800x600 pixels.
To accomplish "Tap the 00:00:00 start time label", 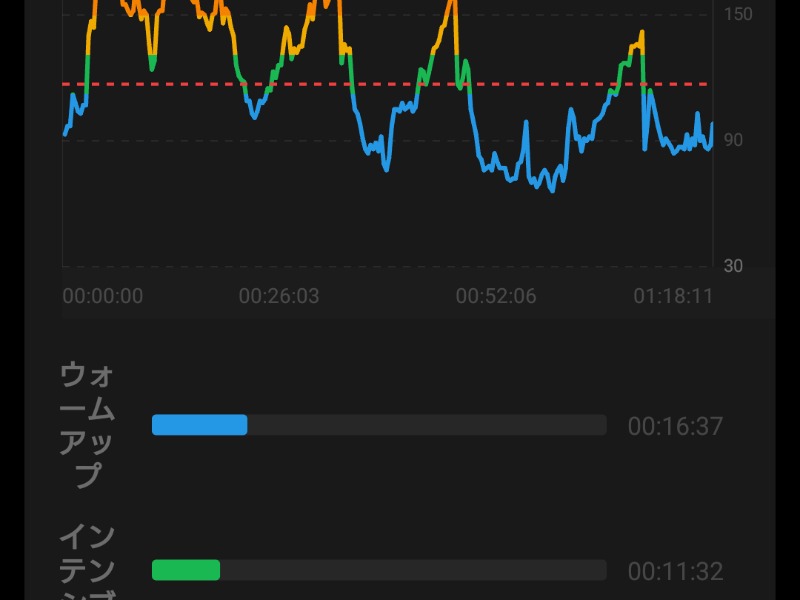I will (x=102, y=296).
